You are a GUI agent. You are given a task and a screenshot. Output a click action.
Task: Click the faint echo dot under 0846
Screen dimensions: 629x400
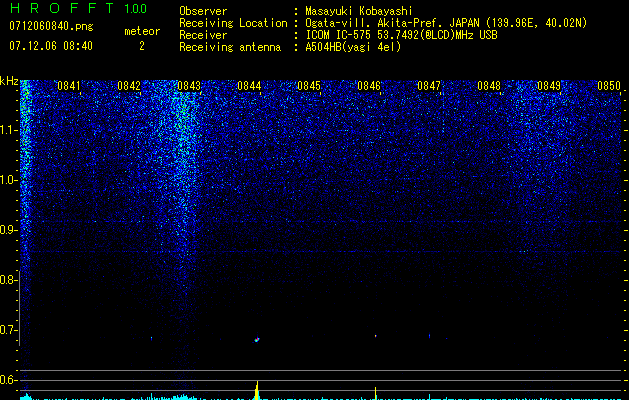375,336
